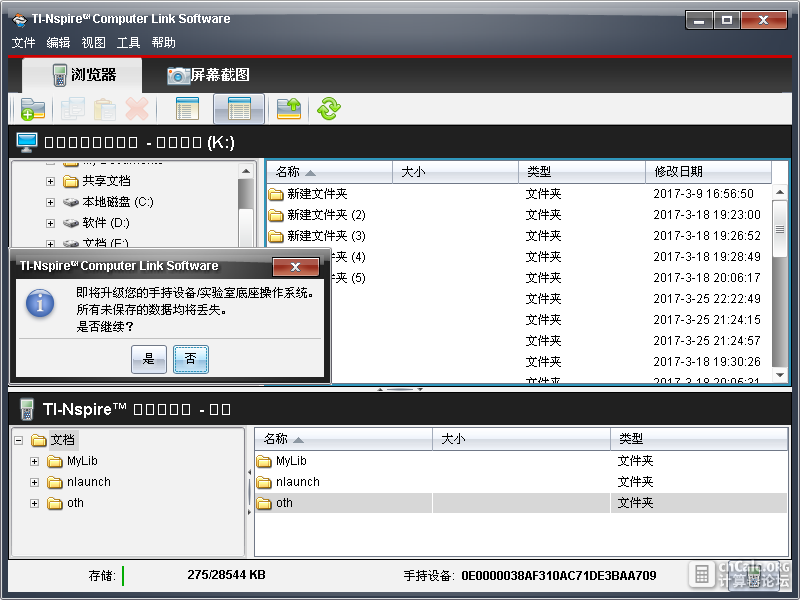The height and width of the screenshot is (600, 800).
Task: Click the 新建文件夹 (2) folder icon
Action: pos(276,215)
